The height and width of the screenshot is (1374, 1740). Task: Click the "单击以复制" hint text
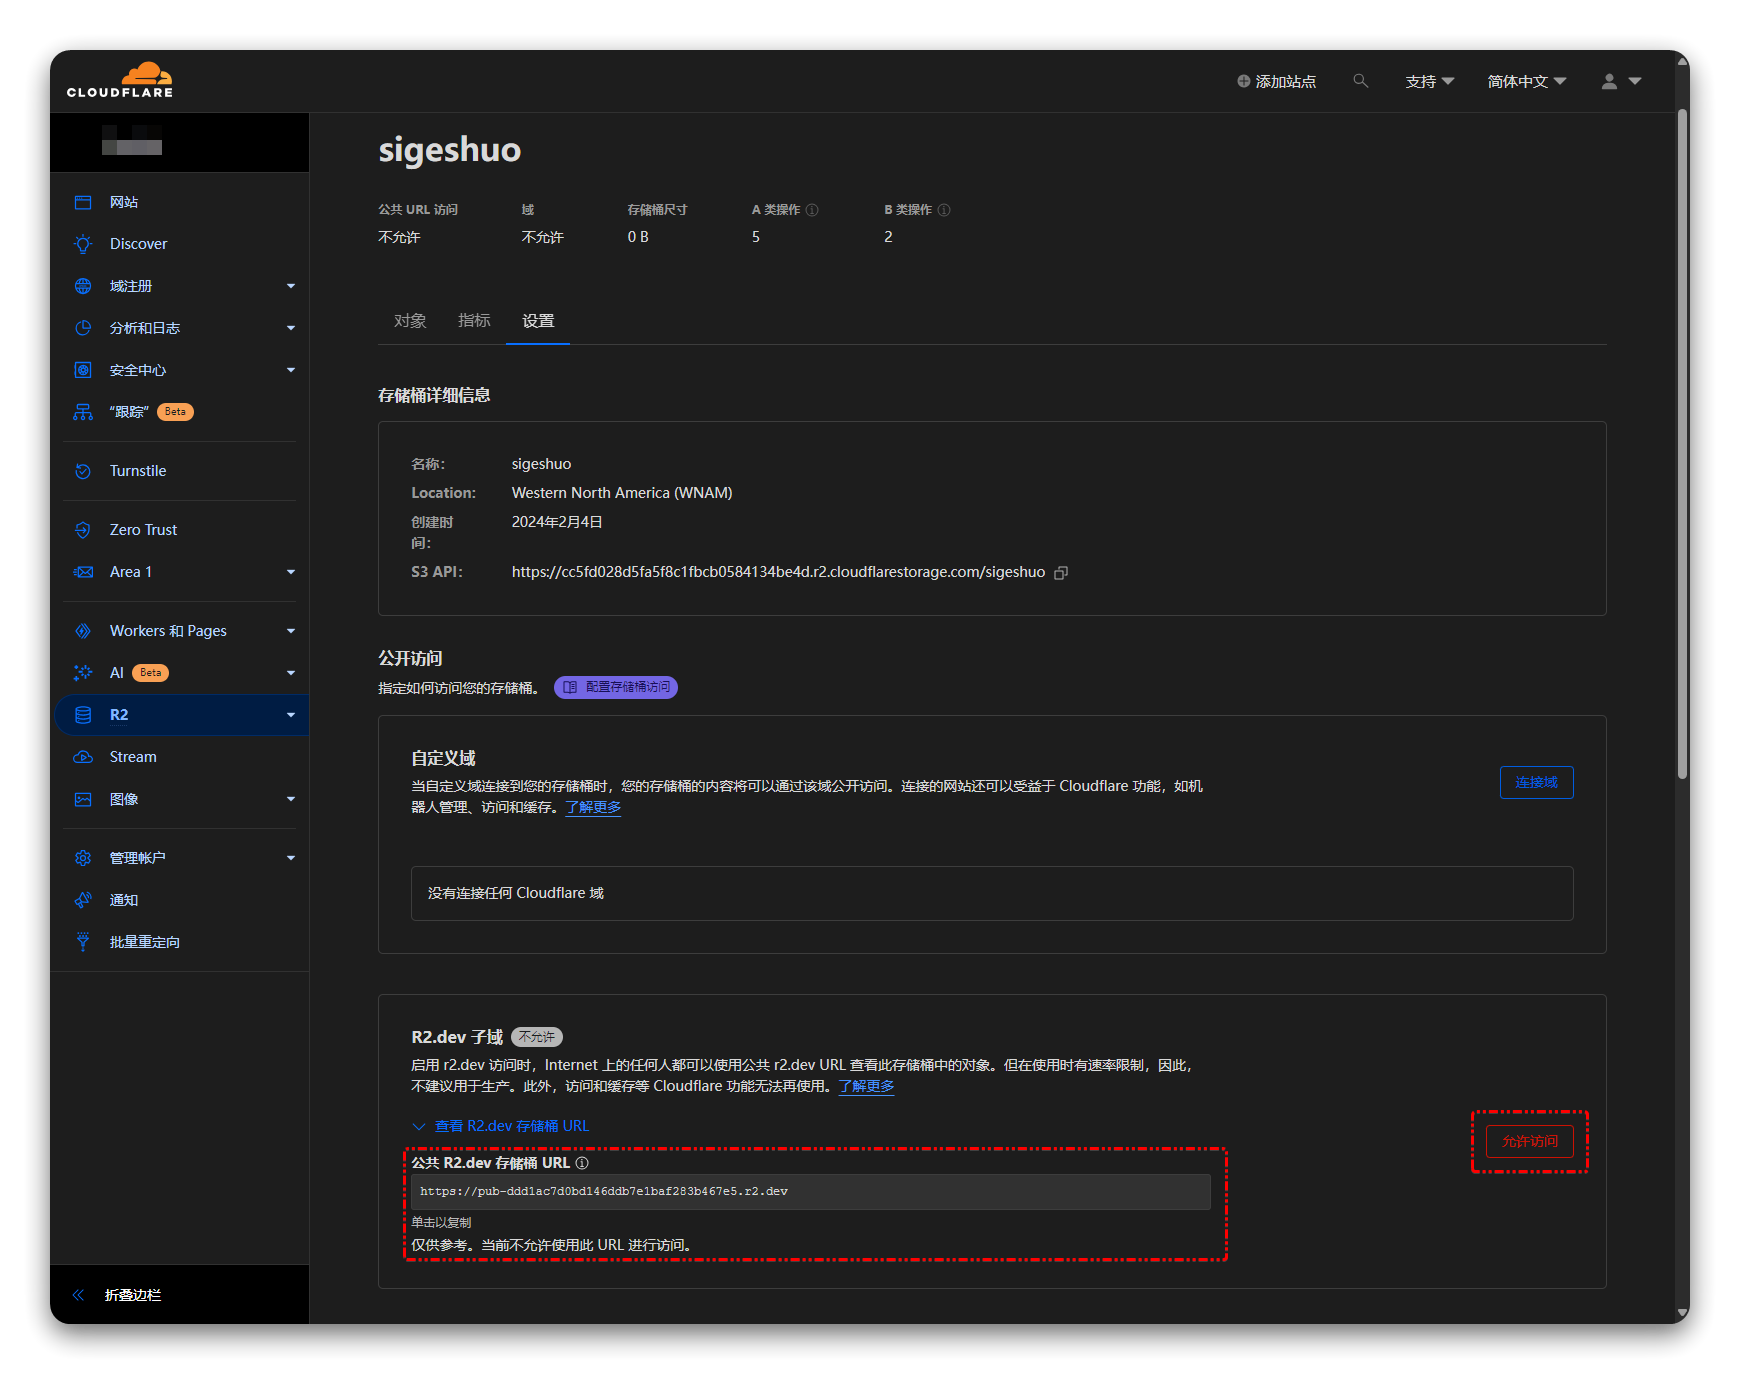441,1223
